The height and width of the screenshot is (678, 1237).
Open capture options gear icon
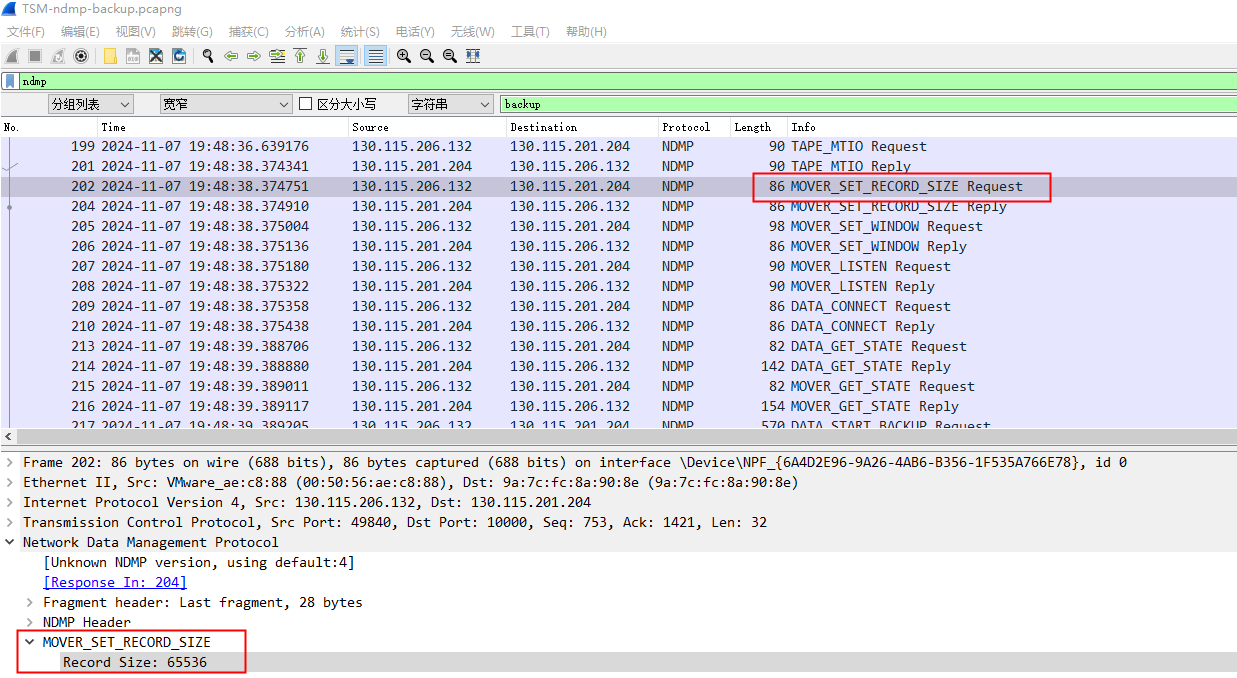(x=81, y=56)
